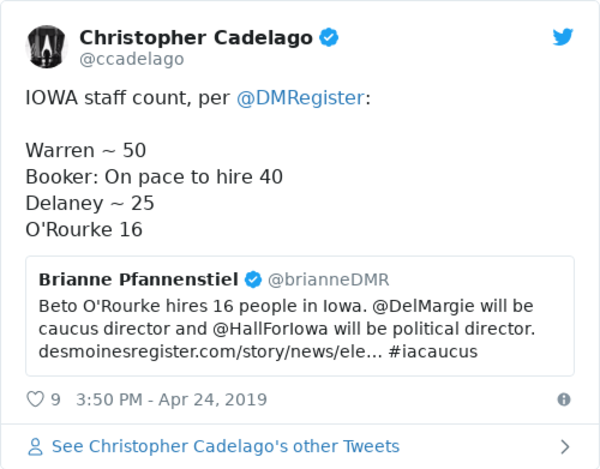
Task: Open the @brianneDMR handle
Action: [329, 279]
